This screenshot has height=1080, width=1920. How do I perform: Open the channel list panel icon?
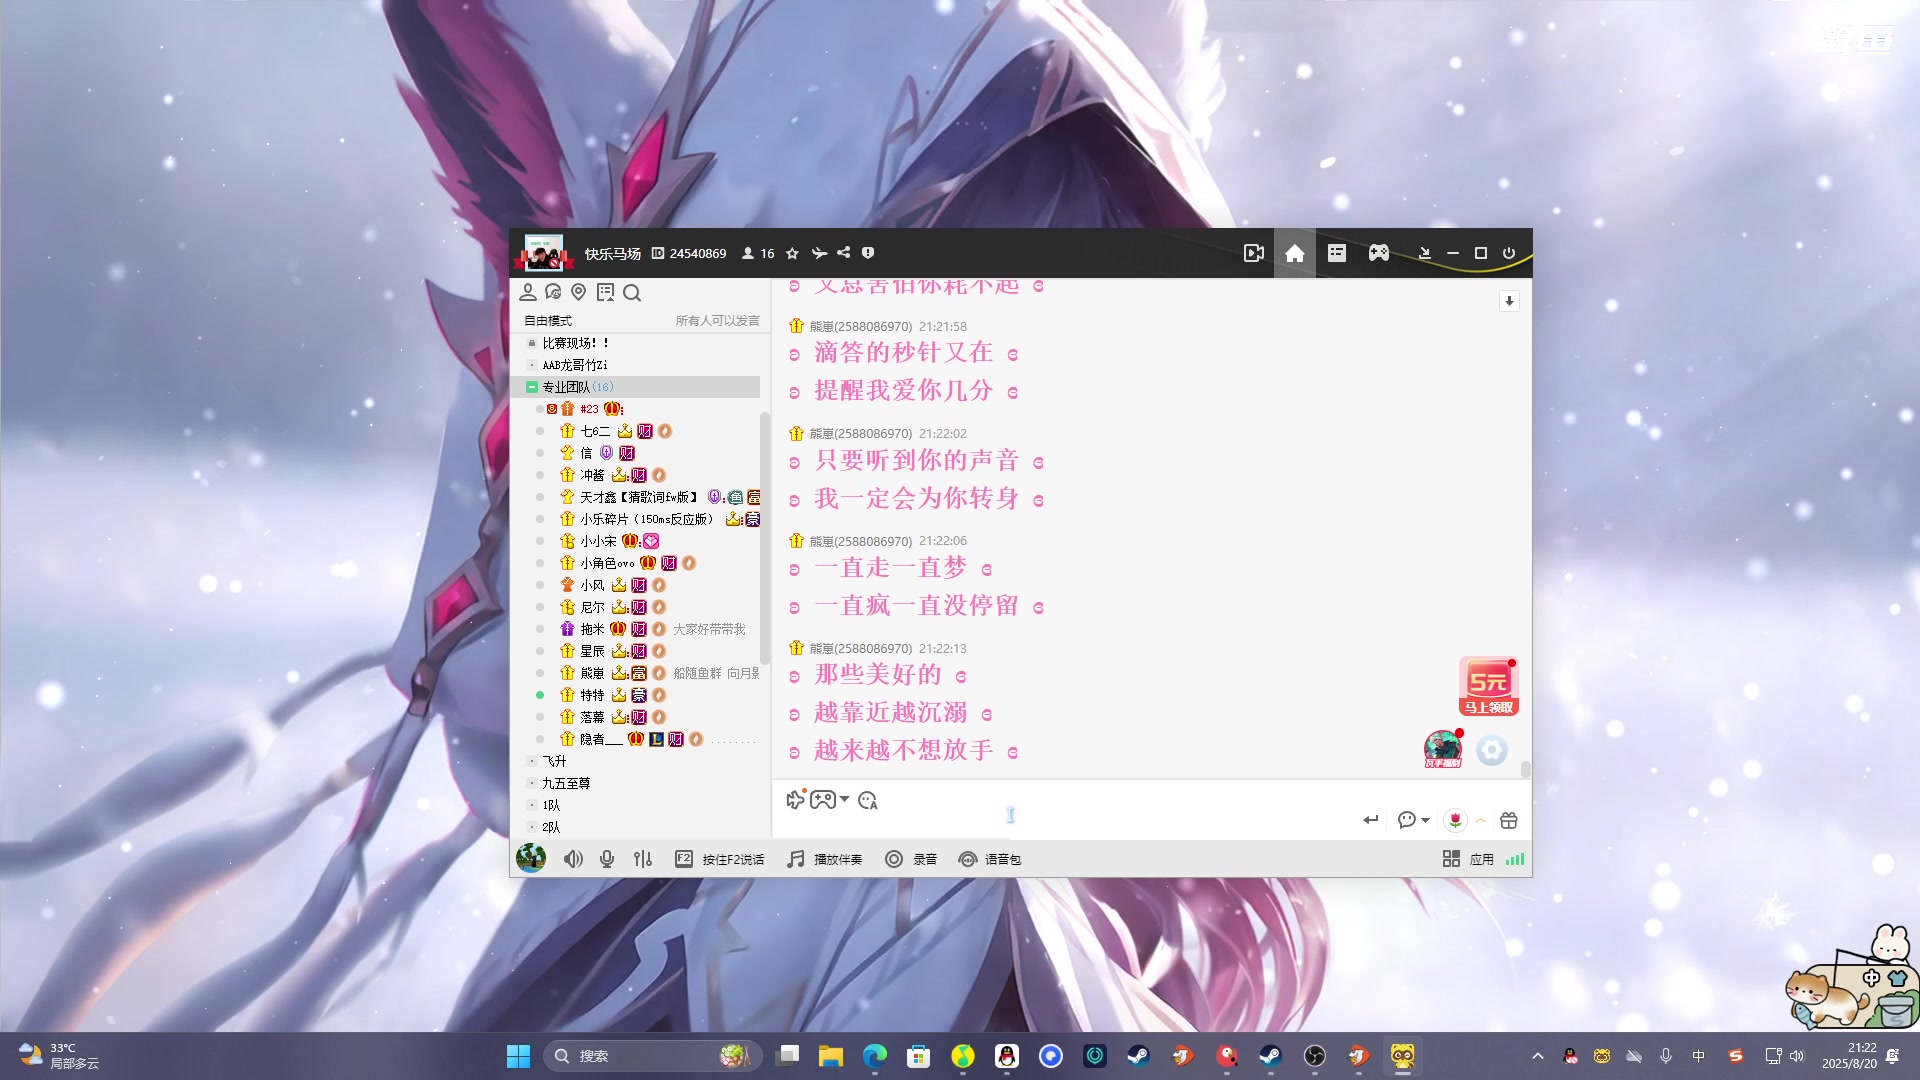click(x=1337, y=253)
